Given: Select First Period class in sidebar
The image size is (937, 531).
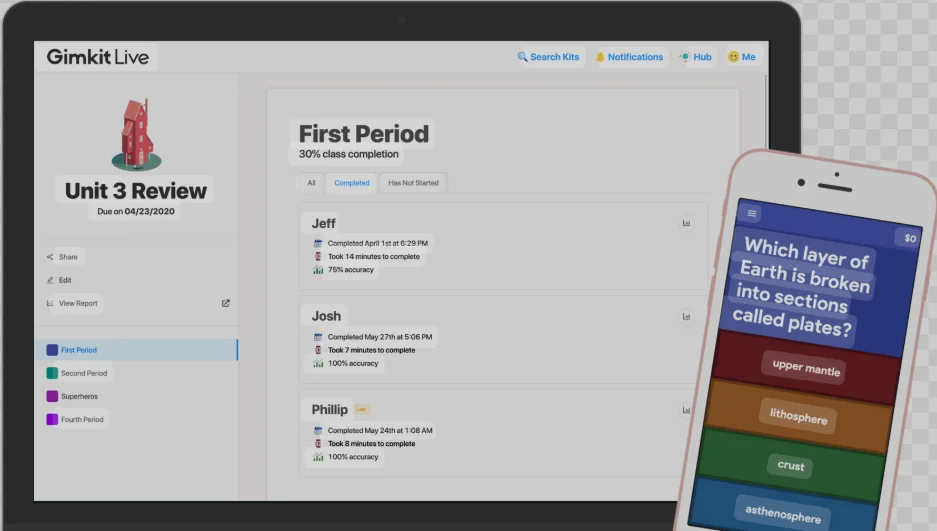Looking at the screenshot, I should [x=136, y=350].
